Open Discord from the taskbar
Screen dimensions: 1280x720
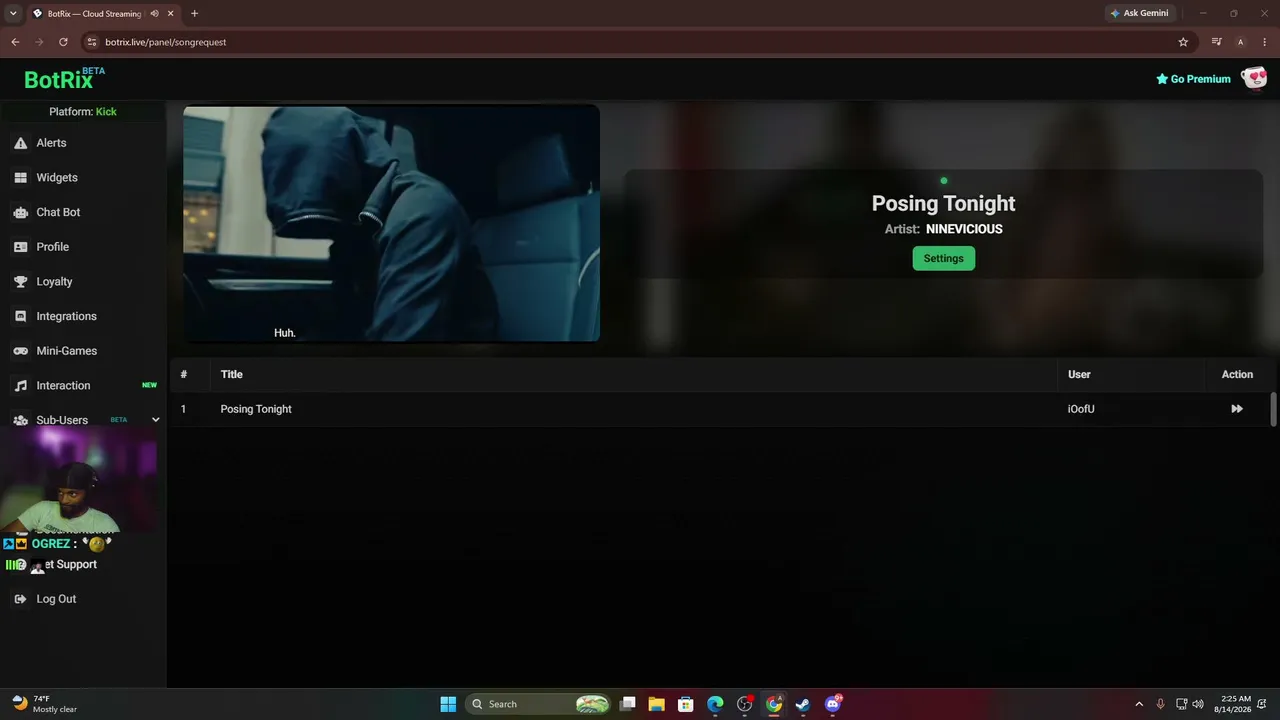pos(832,704)
